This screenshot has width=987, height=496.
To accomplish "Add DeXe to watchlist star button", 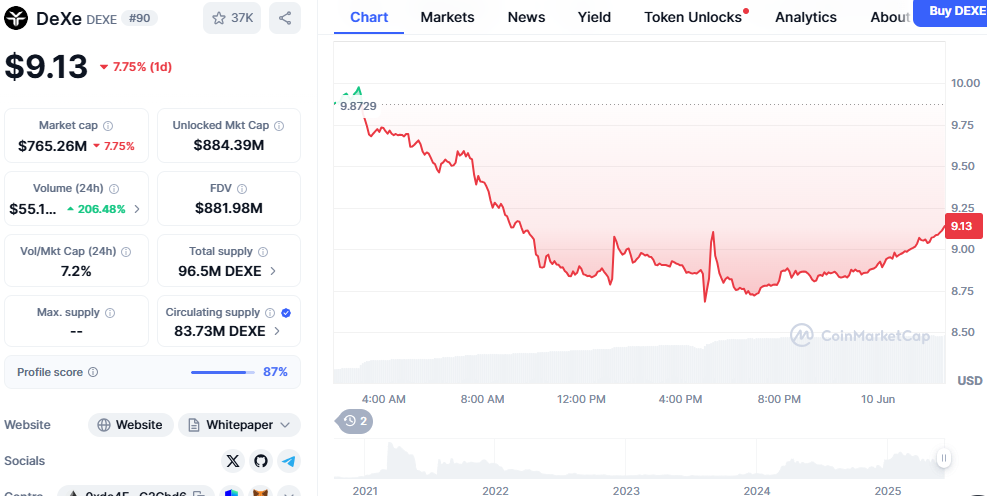I will point(232,18).
